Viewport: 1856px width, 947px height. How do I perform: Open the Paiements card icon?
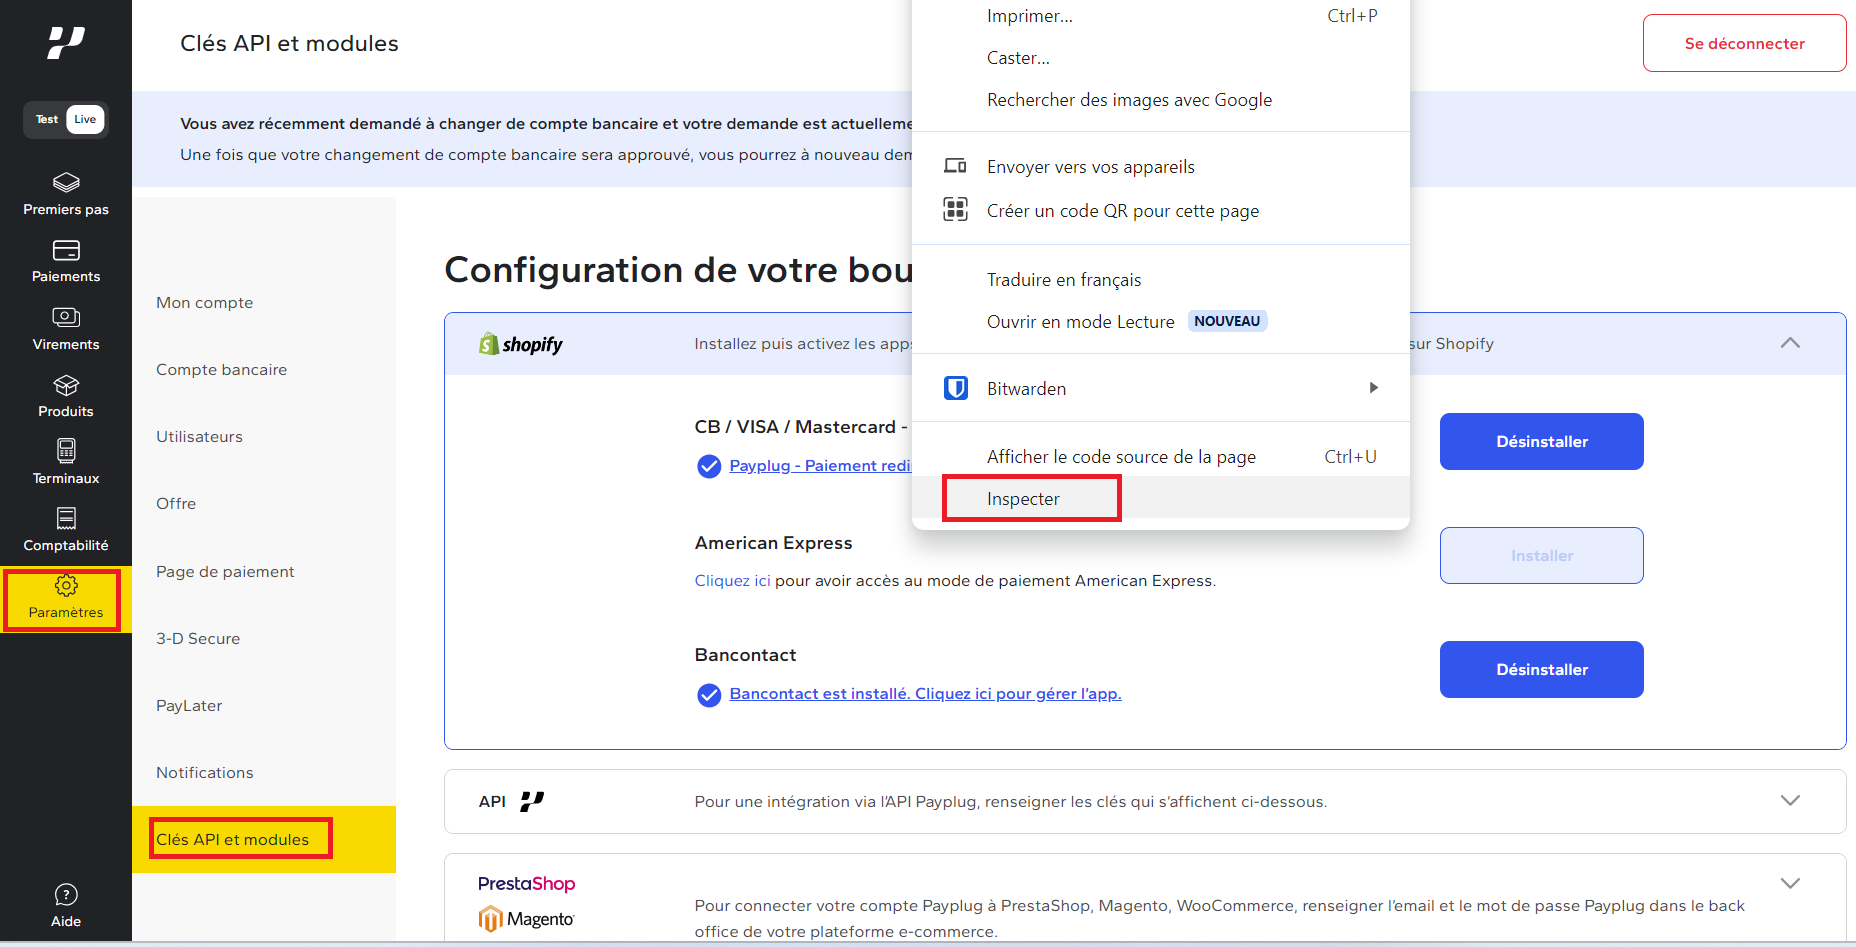(x=66, y=250)
